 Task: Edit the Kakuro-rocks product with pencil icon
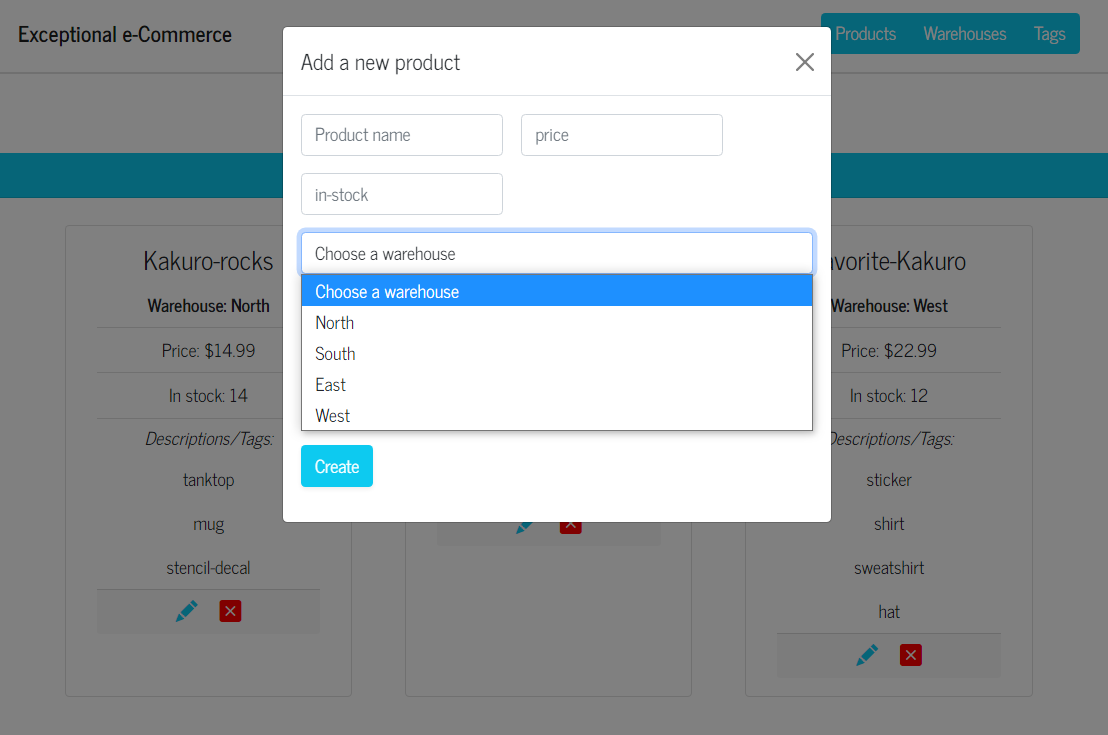(x=187, y=611)
